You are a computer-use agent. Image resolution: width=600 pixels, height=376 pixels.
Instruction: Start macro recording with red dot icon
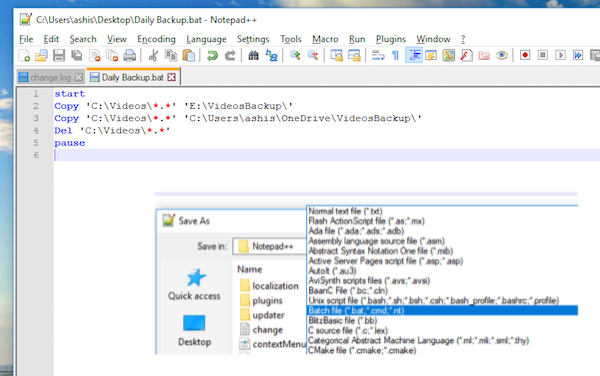[525, 55]
